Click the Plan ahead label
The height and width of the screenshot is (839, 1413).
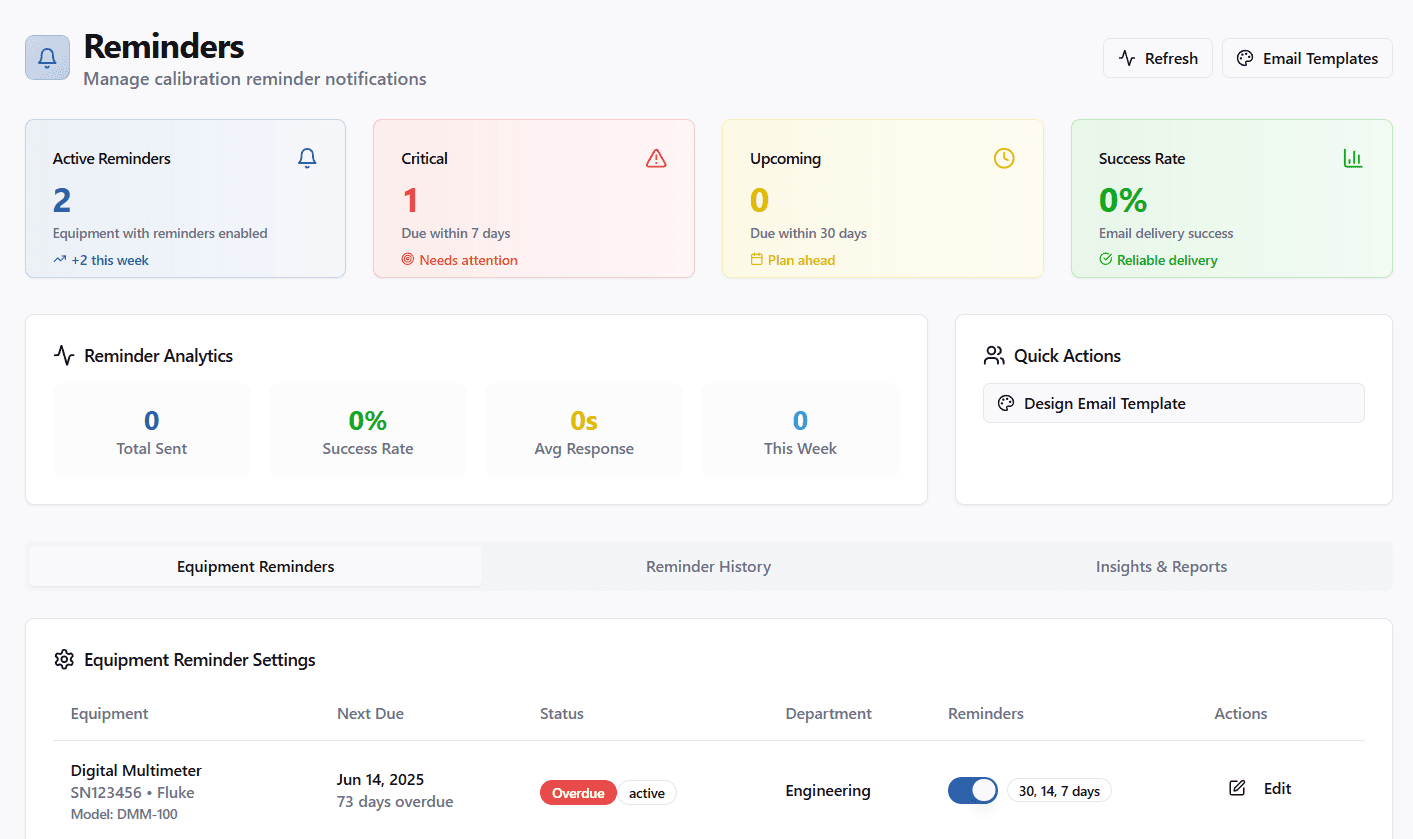801,260
